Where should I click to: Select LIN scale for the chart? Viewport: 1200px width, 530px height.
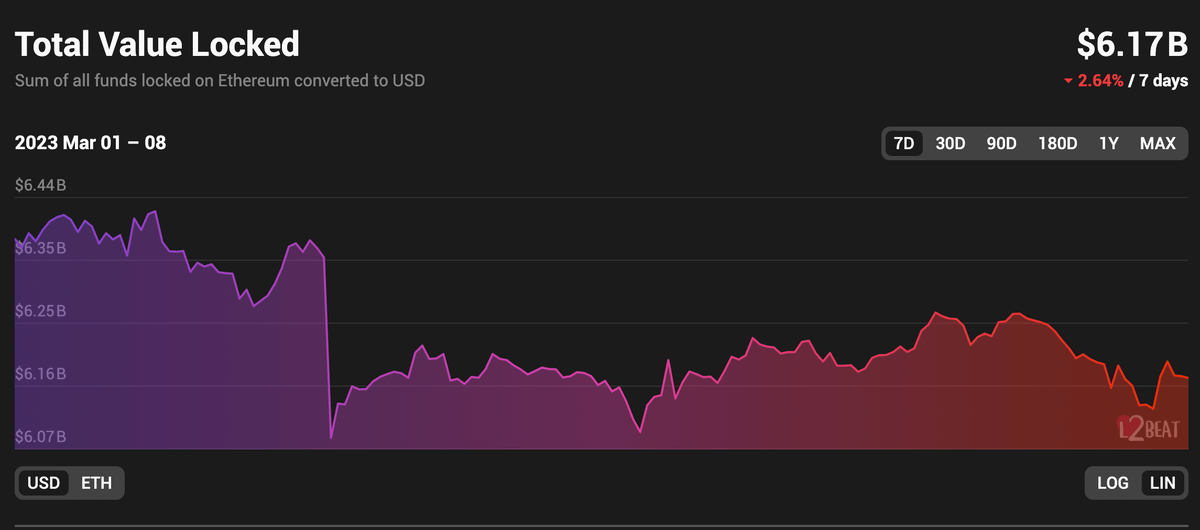pos(1162,483)
